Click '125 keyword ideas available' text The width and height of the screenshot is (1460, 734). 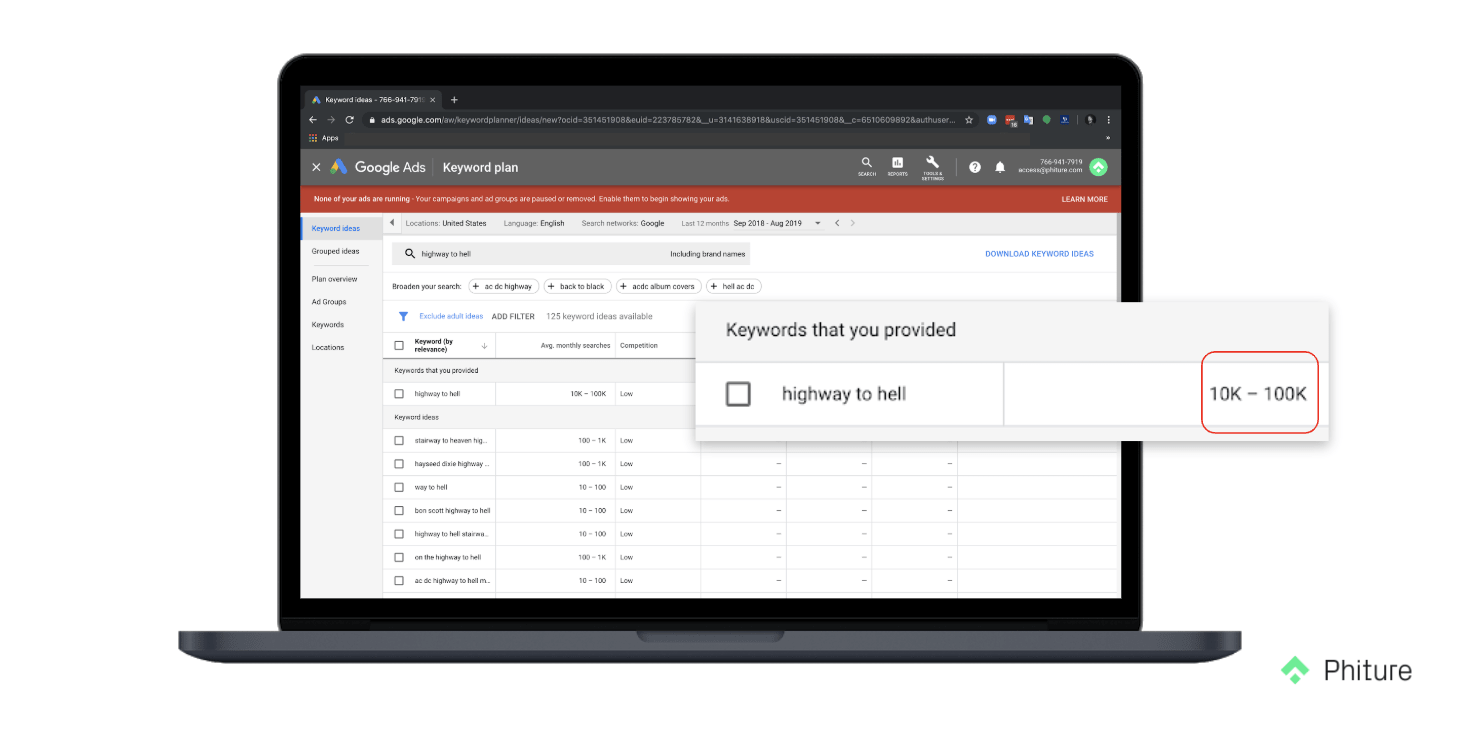599,316
